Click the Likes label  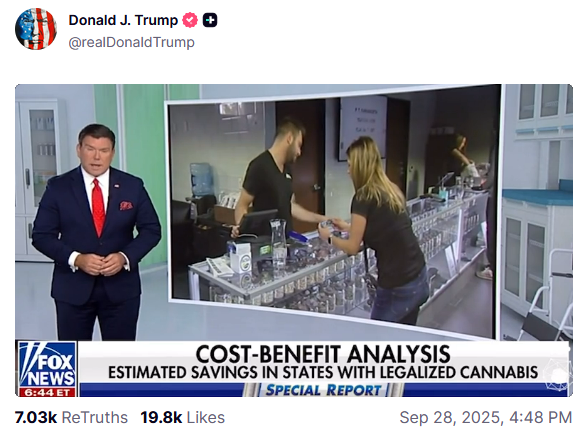pos(206,418)
